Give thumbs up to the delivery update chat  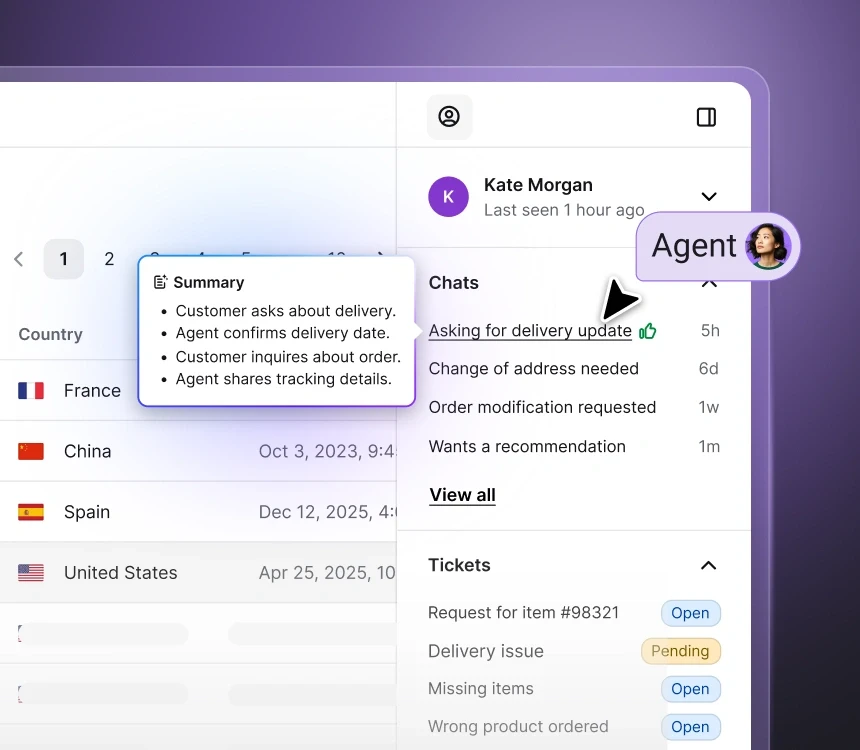647,330
